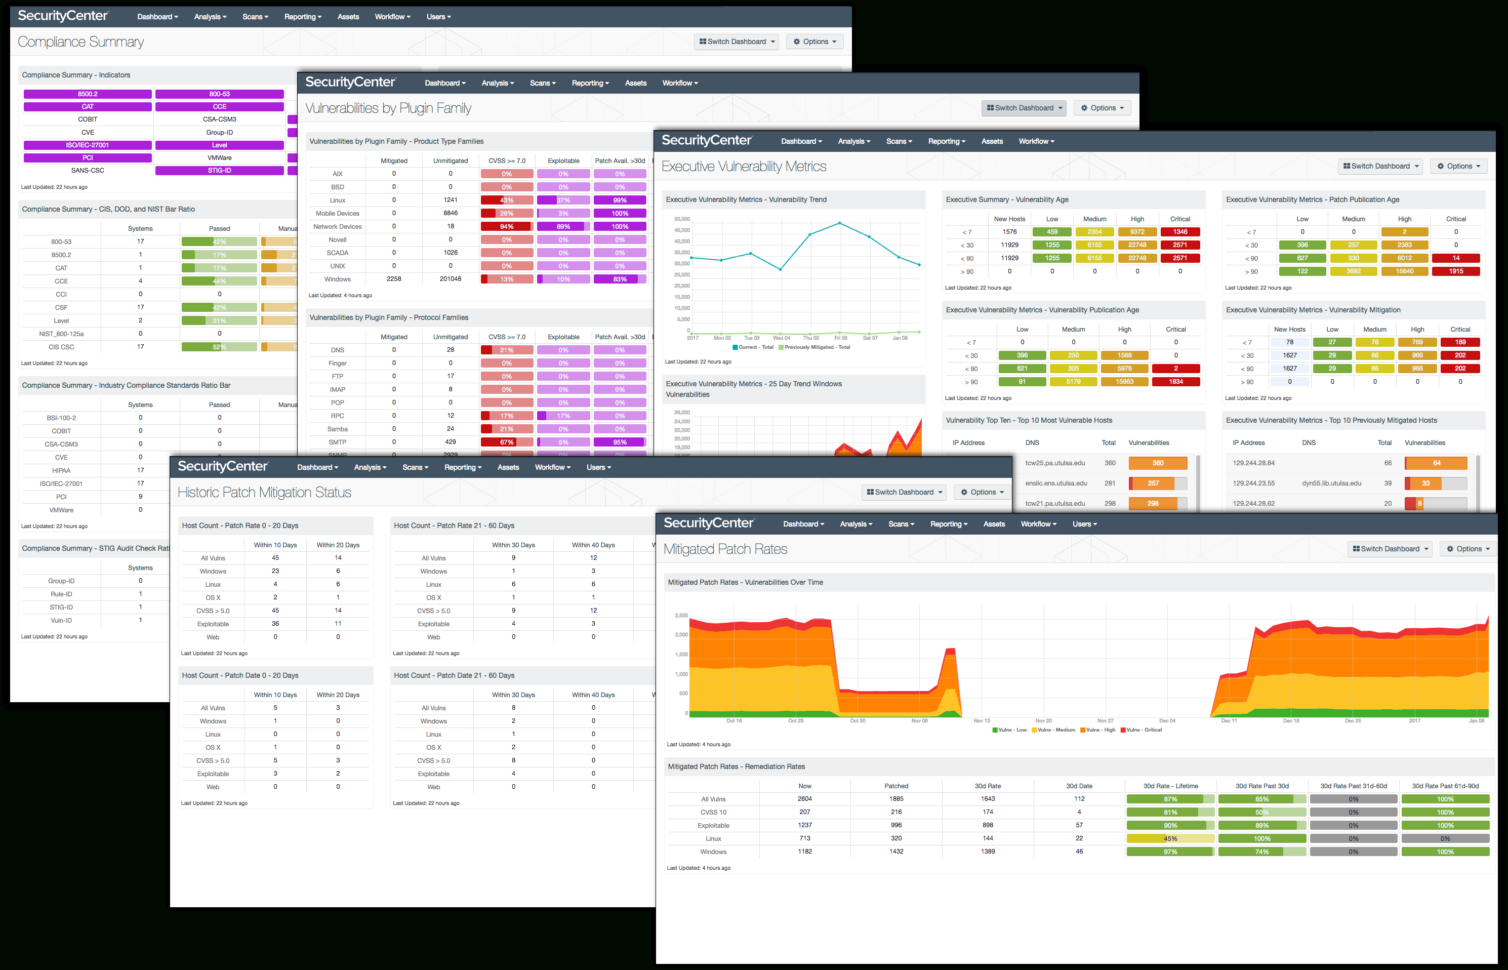1508x970 pixels.
Task: Click the SecurityCenter logo above Historic Patch Mitigation Status
Action: 223,467
